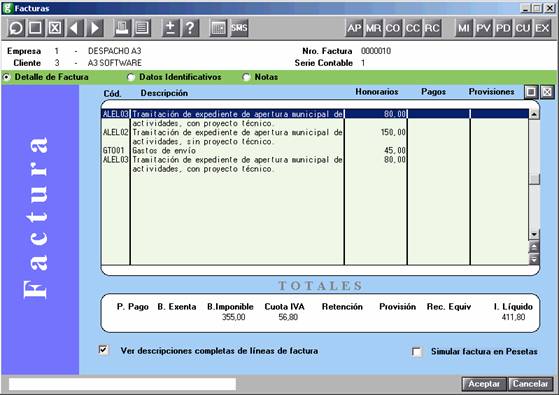The image size is (559, 395).
Task: Click client name A3 SOFTWARE
Action: 114,63
